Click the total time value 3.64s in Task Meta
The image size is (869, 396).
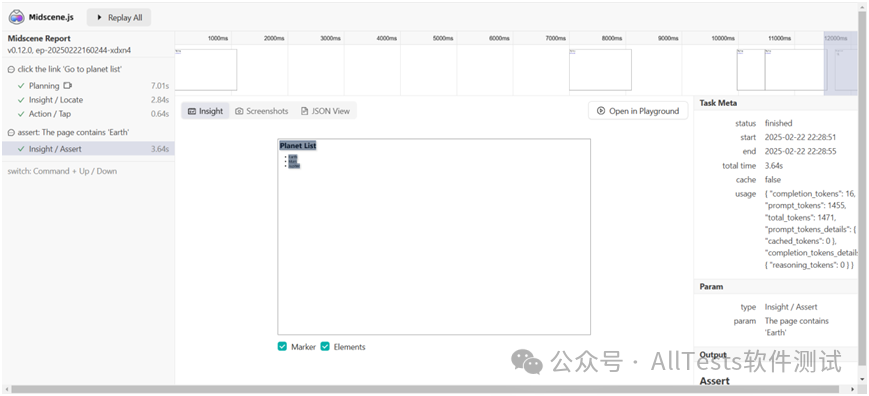(x=774, y=166)
